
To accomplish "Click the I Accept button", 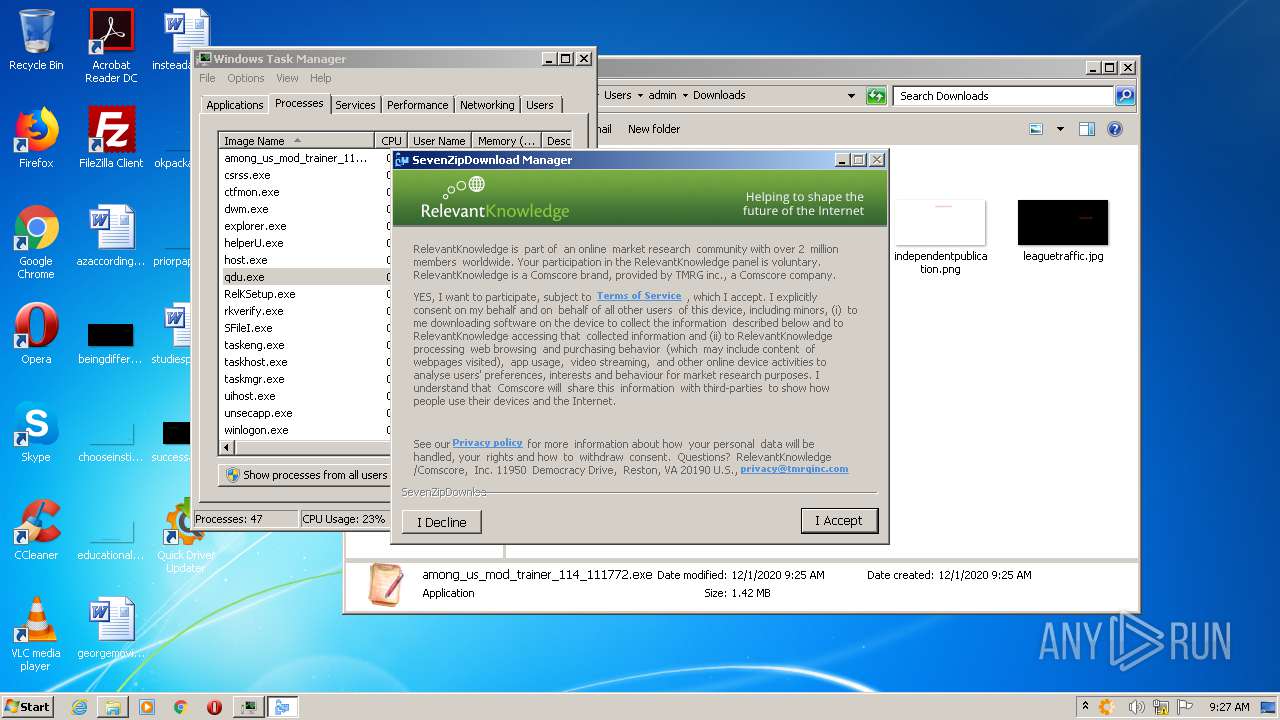I will [839, 521].
